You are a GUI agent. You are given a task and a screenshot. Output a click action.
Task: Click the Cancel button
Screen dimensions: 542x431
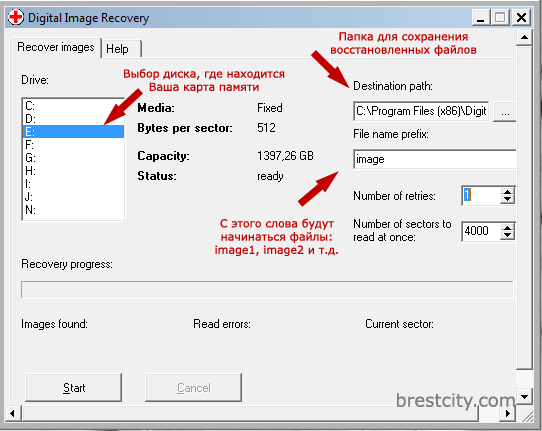[193, 387]
